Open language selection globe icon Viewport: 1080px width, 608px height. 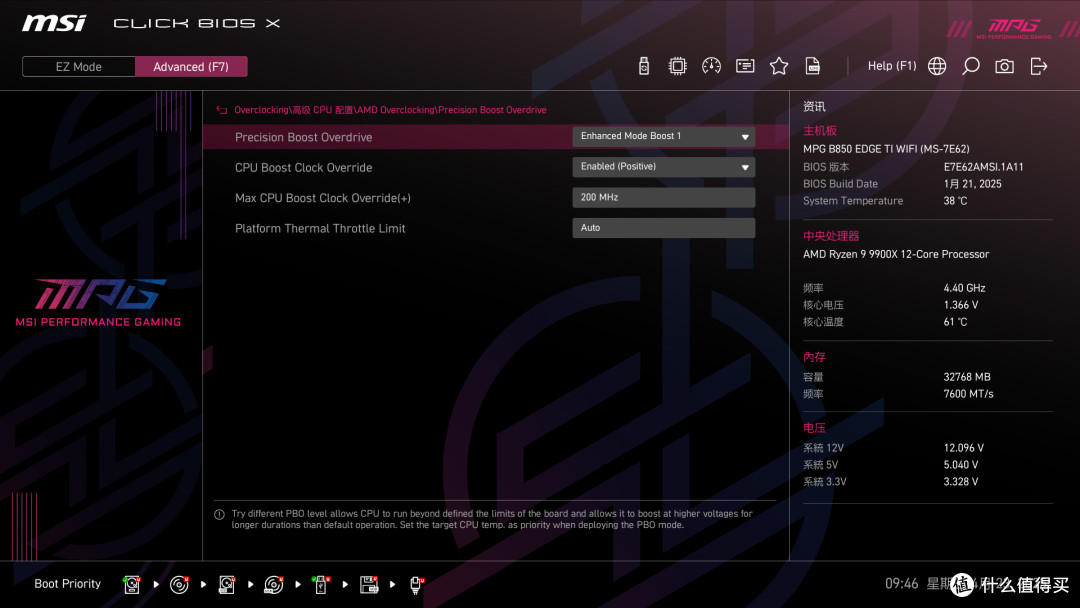coord(937,66)
